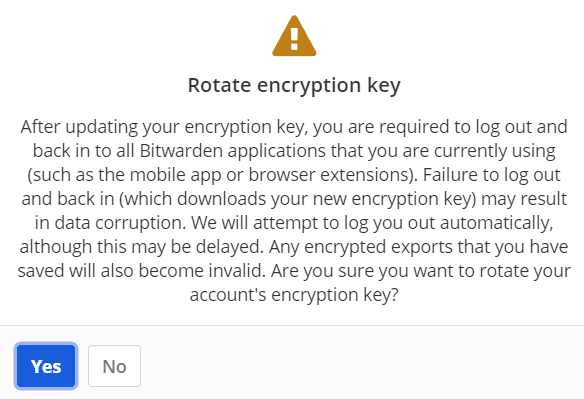Click the phrase 'Failure to log out'
The height and width of the screenshot is (399, 584).
click(492, 175)
